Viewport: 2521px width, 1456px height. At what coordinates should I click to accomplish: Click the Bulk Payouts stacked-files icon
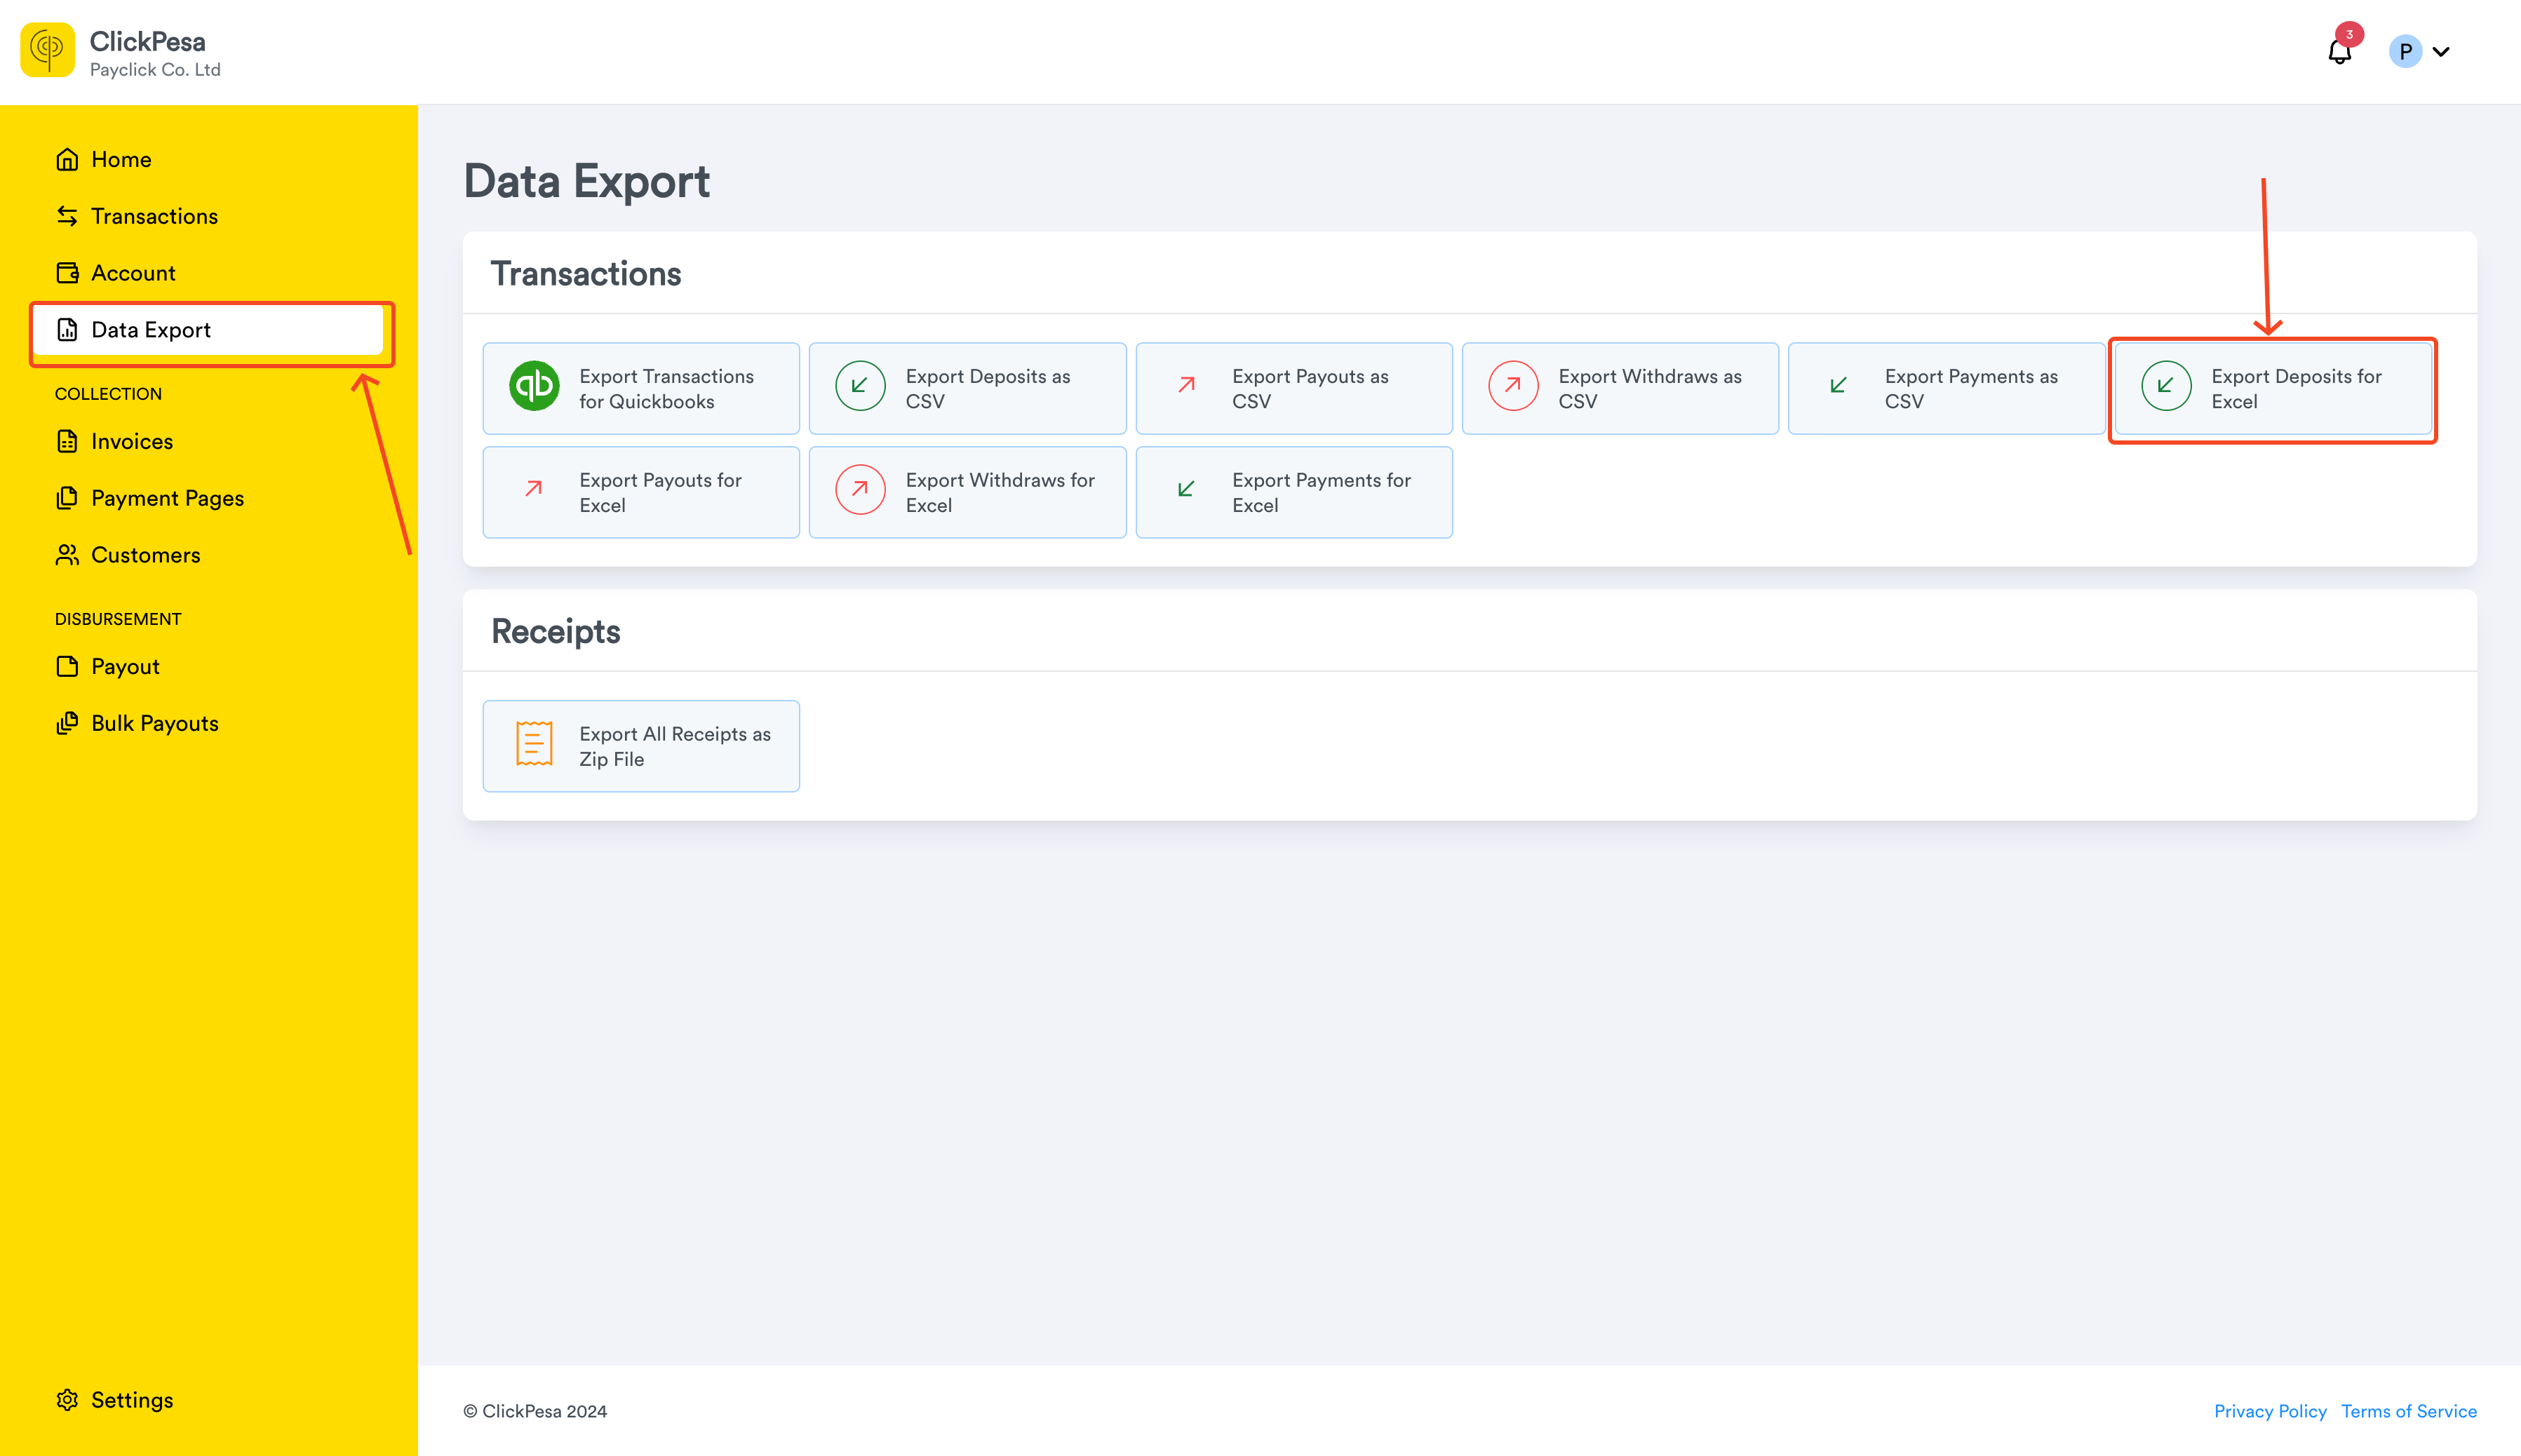tap(67, 723)
